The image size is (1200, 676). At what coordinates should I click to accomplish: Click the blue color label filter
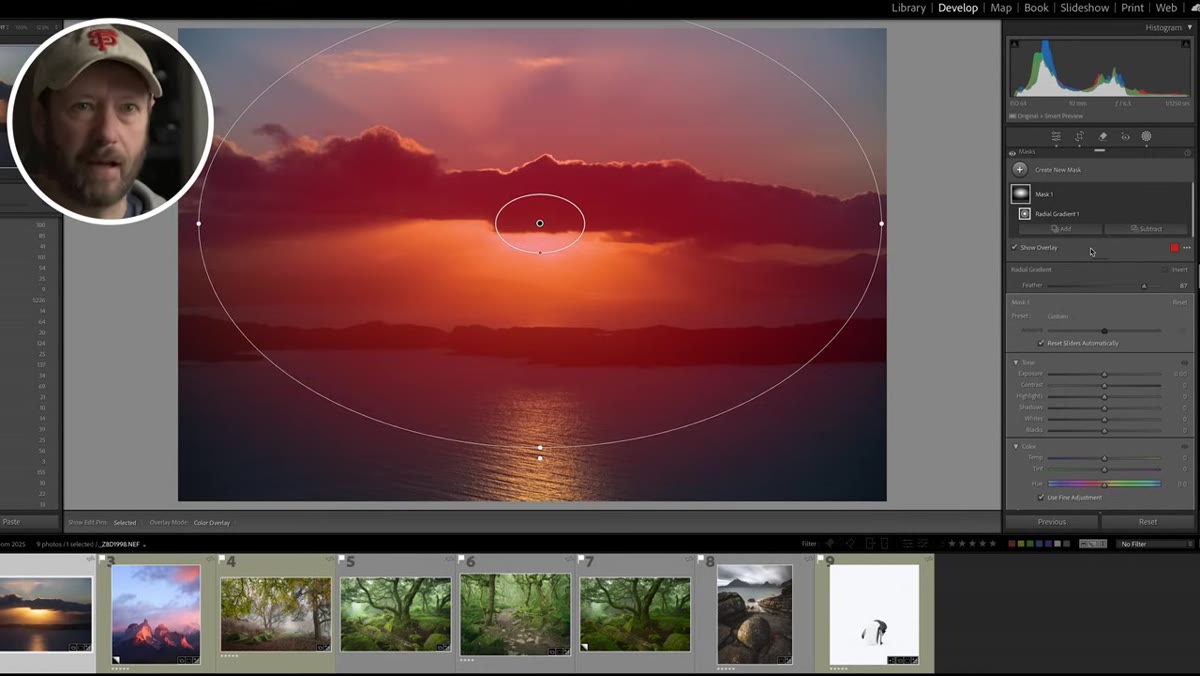click(x=1038, y=544)
